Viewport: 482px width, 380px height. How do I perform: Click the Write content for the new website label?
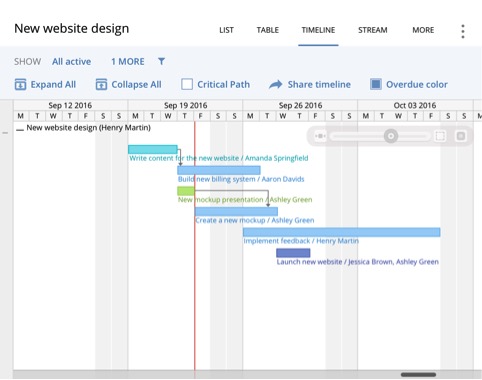point(219,158)
